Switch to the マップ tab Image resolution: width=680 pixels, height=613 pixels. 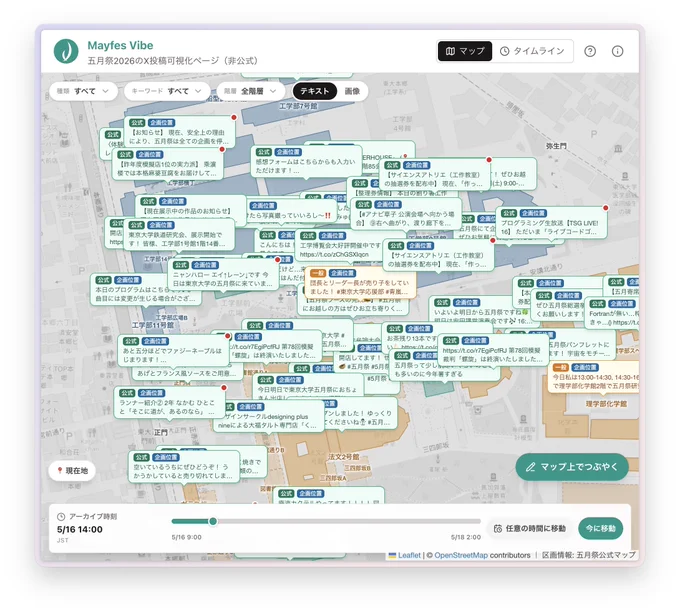pos(464,51)
